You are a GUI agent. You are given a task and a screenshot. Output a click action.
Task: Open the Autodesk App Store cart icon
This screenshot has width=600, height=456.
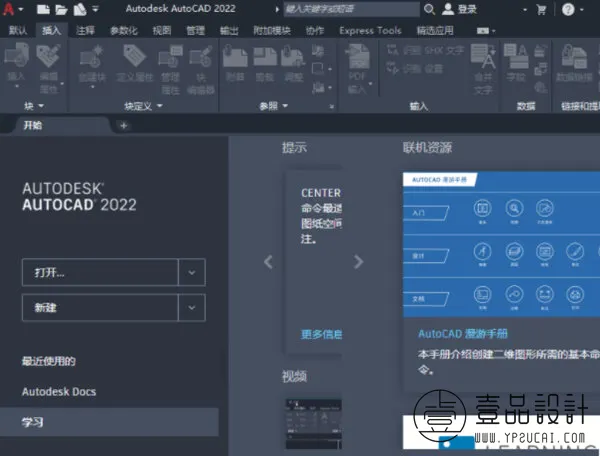541,9
